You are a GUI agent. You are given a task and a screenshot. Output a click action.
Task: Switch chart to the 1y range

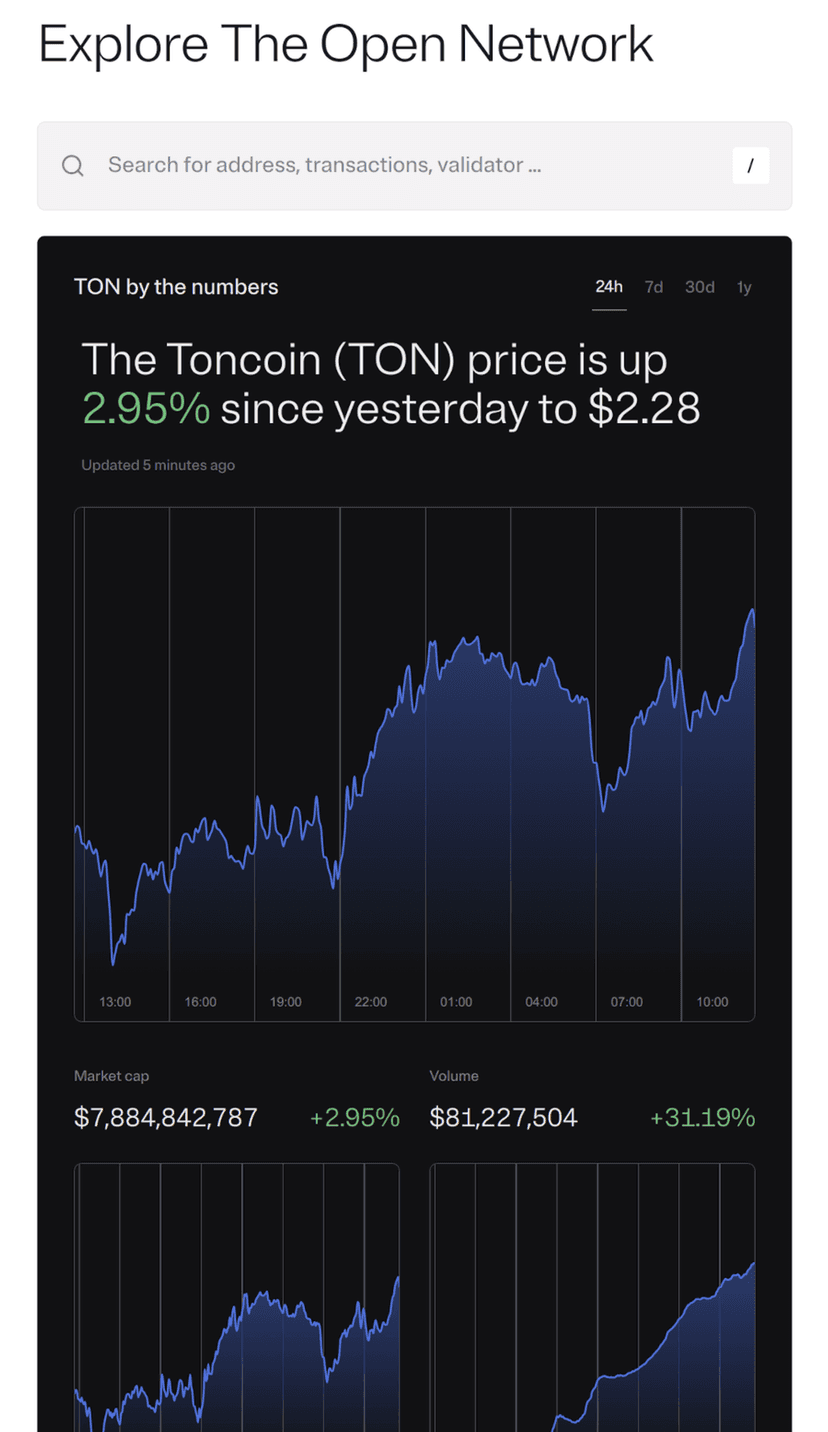(x=744, y=288)
